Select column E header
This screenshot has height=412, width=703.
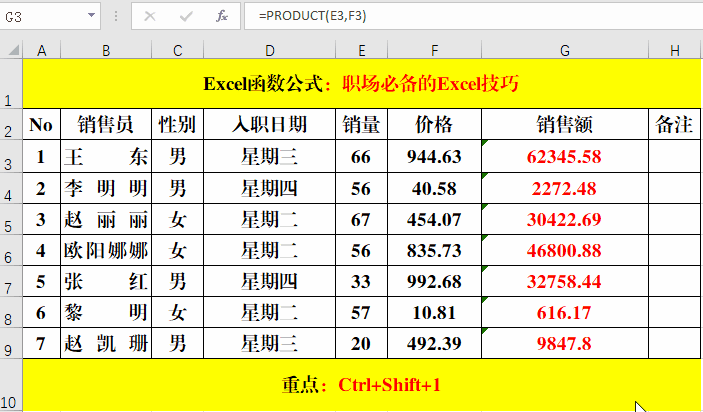(361, 50)
